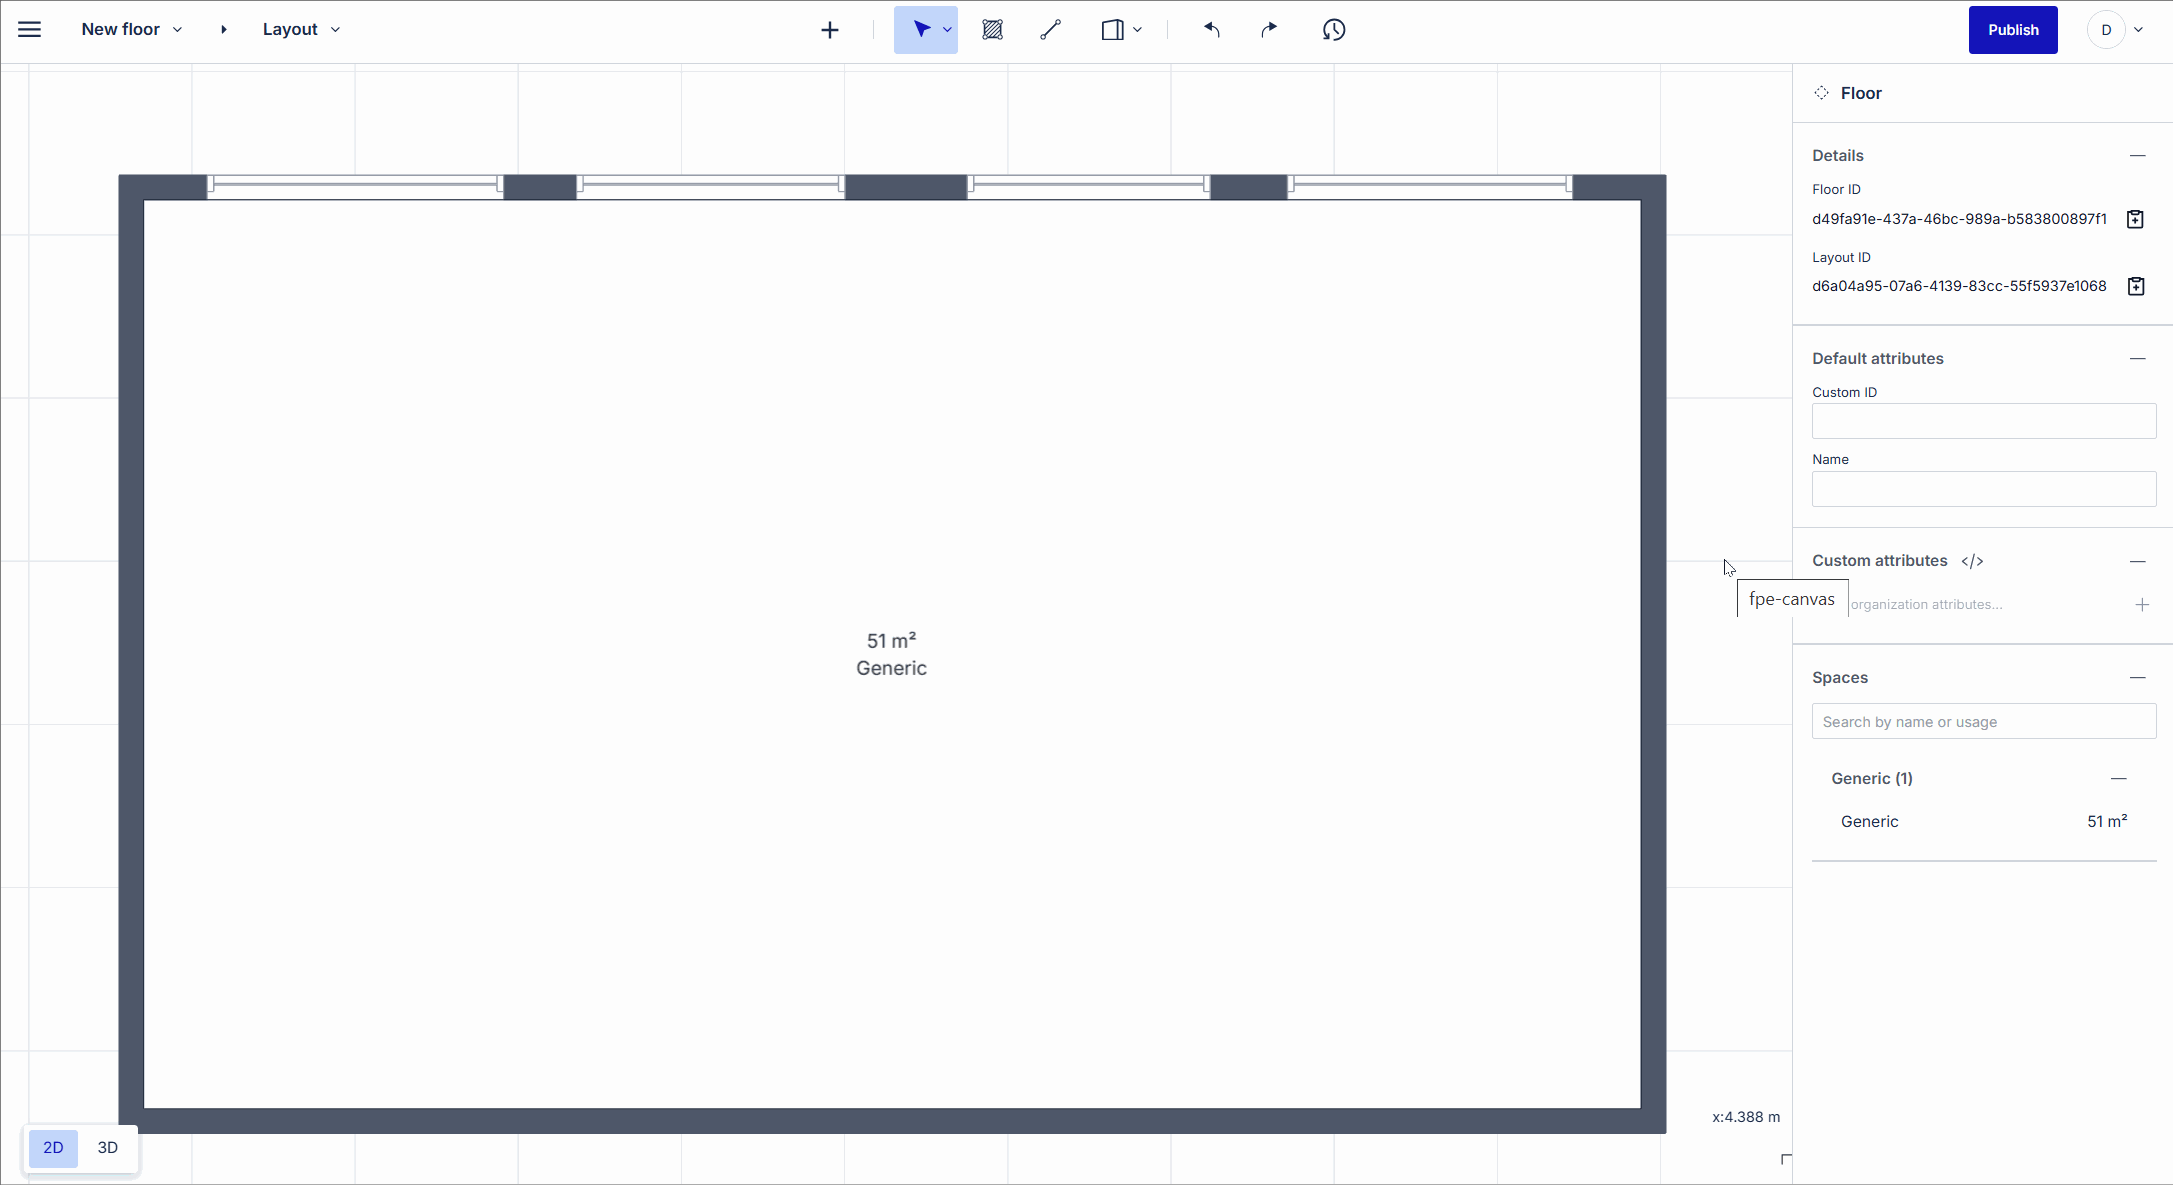
Task: Expand the New floor dropdown
Action: point(177,29)
